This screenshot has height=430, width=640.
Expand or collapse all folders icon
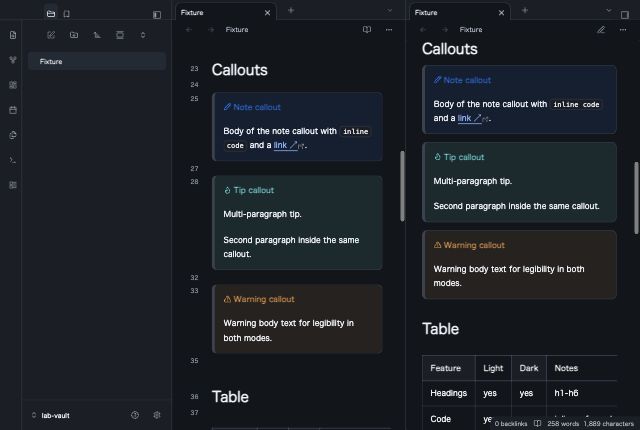click(x=143, y=35)
